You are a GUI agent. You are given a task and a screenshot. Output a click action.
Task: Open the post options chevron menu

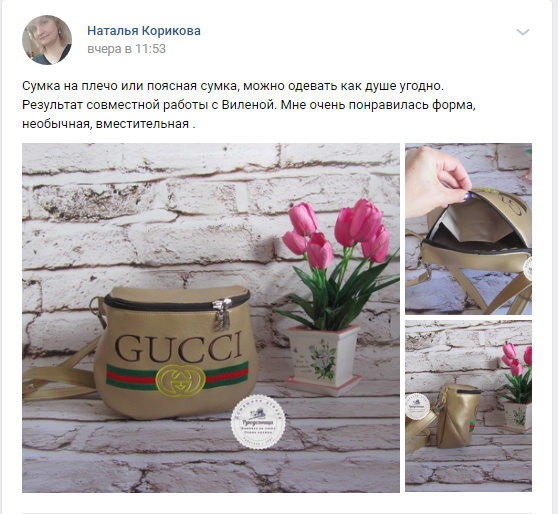point(523,32)
